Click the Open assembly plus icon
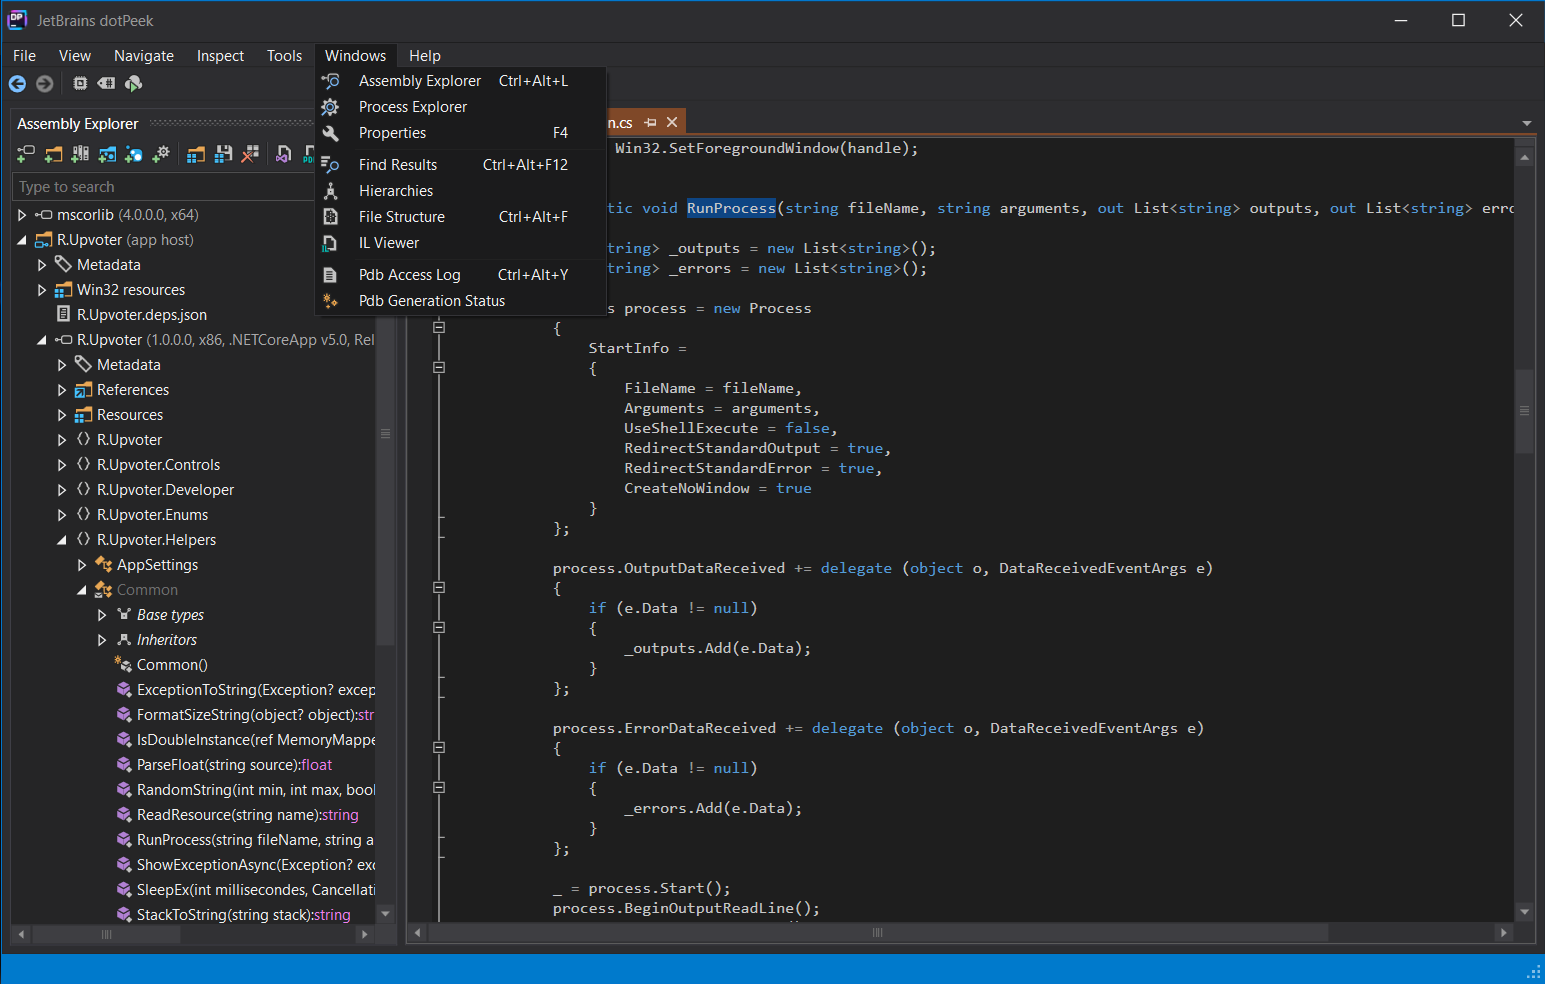 (26, 154)
